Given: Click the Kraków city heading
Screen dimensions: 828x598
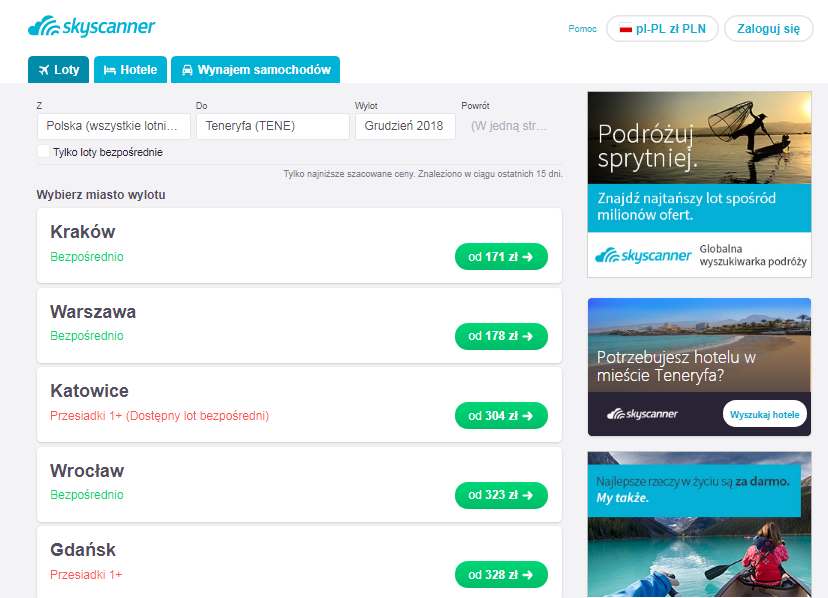Looking at the screenshot, I should (82, 232).
